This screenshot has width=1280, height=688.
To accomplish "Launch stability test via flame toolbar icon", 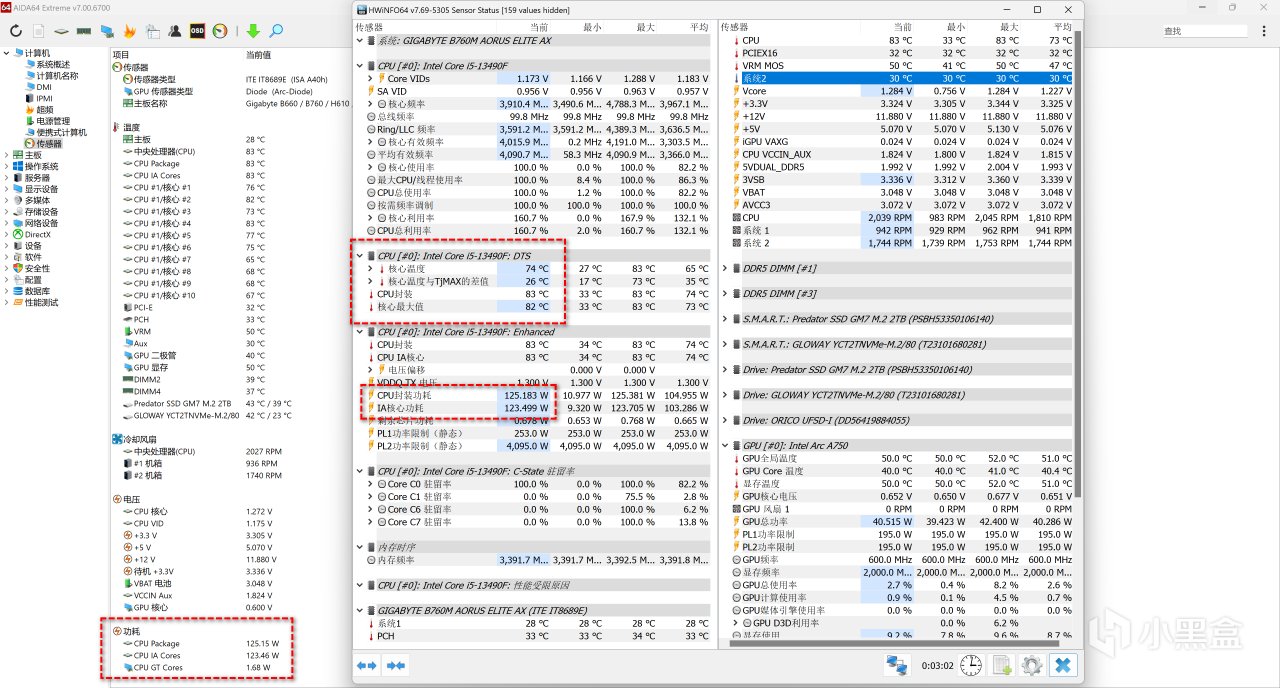I will coord(130,31).
